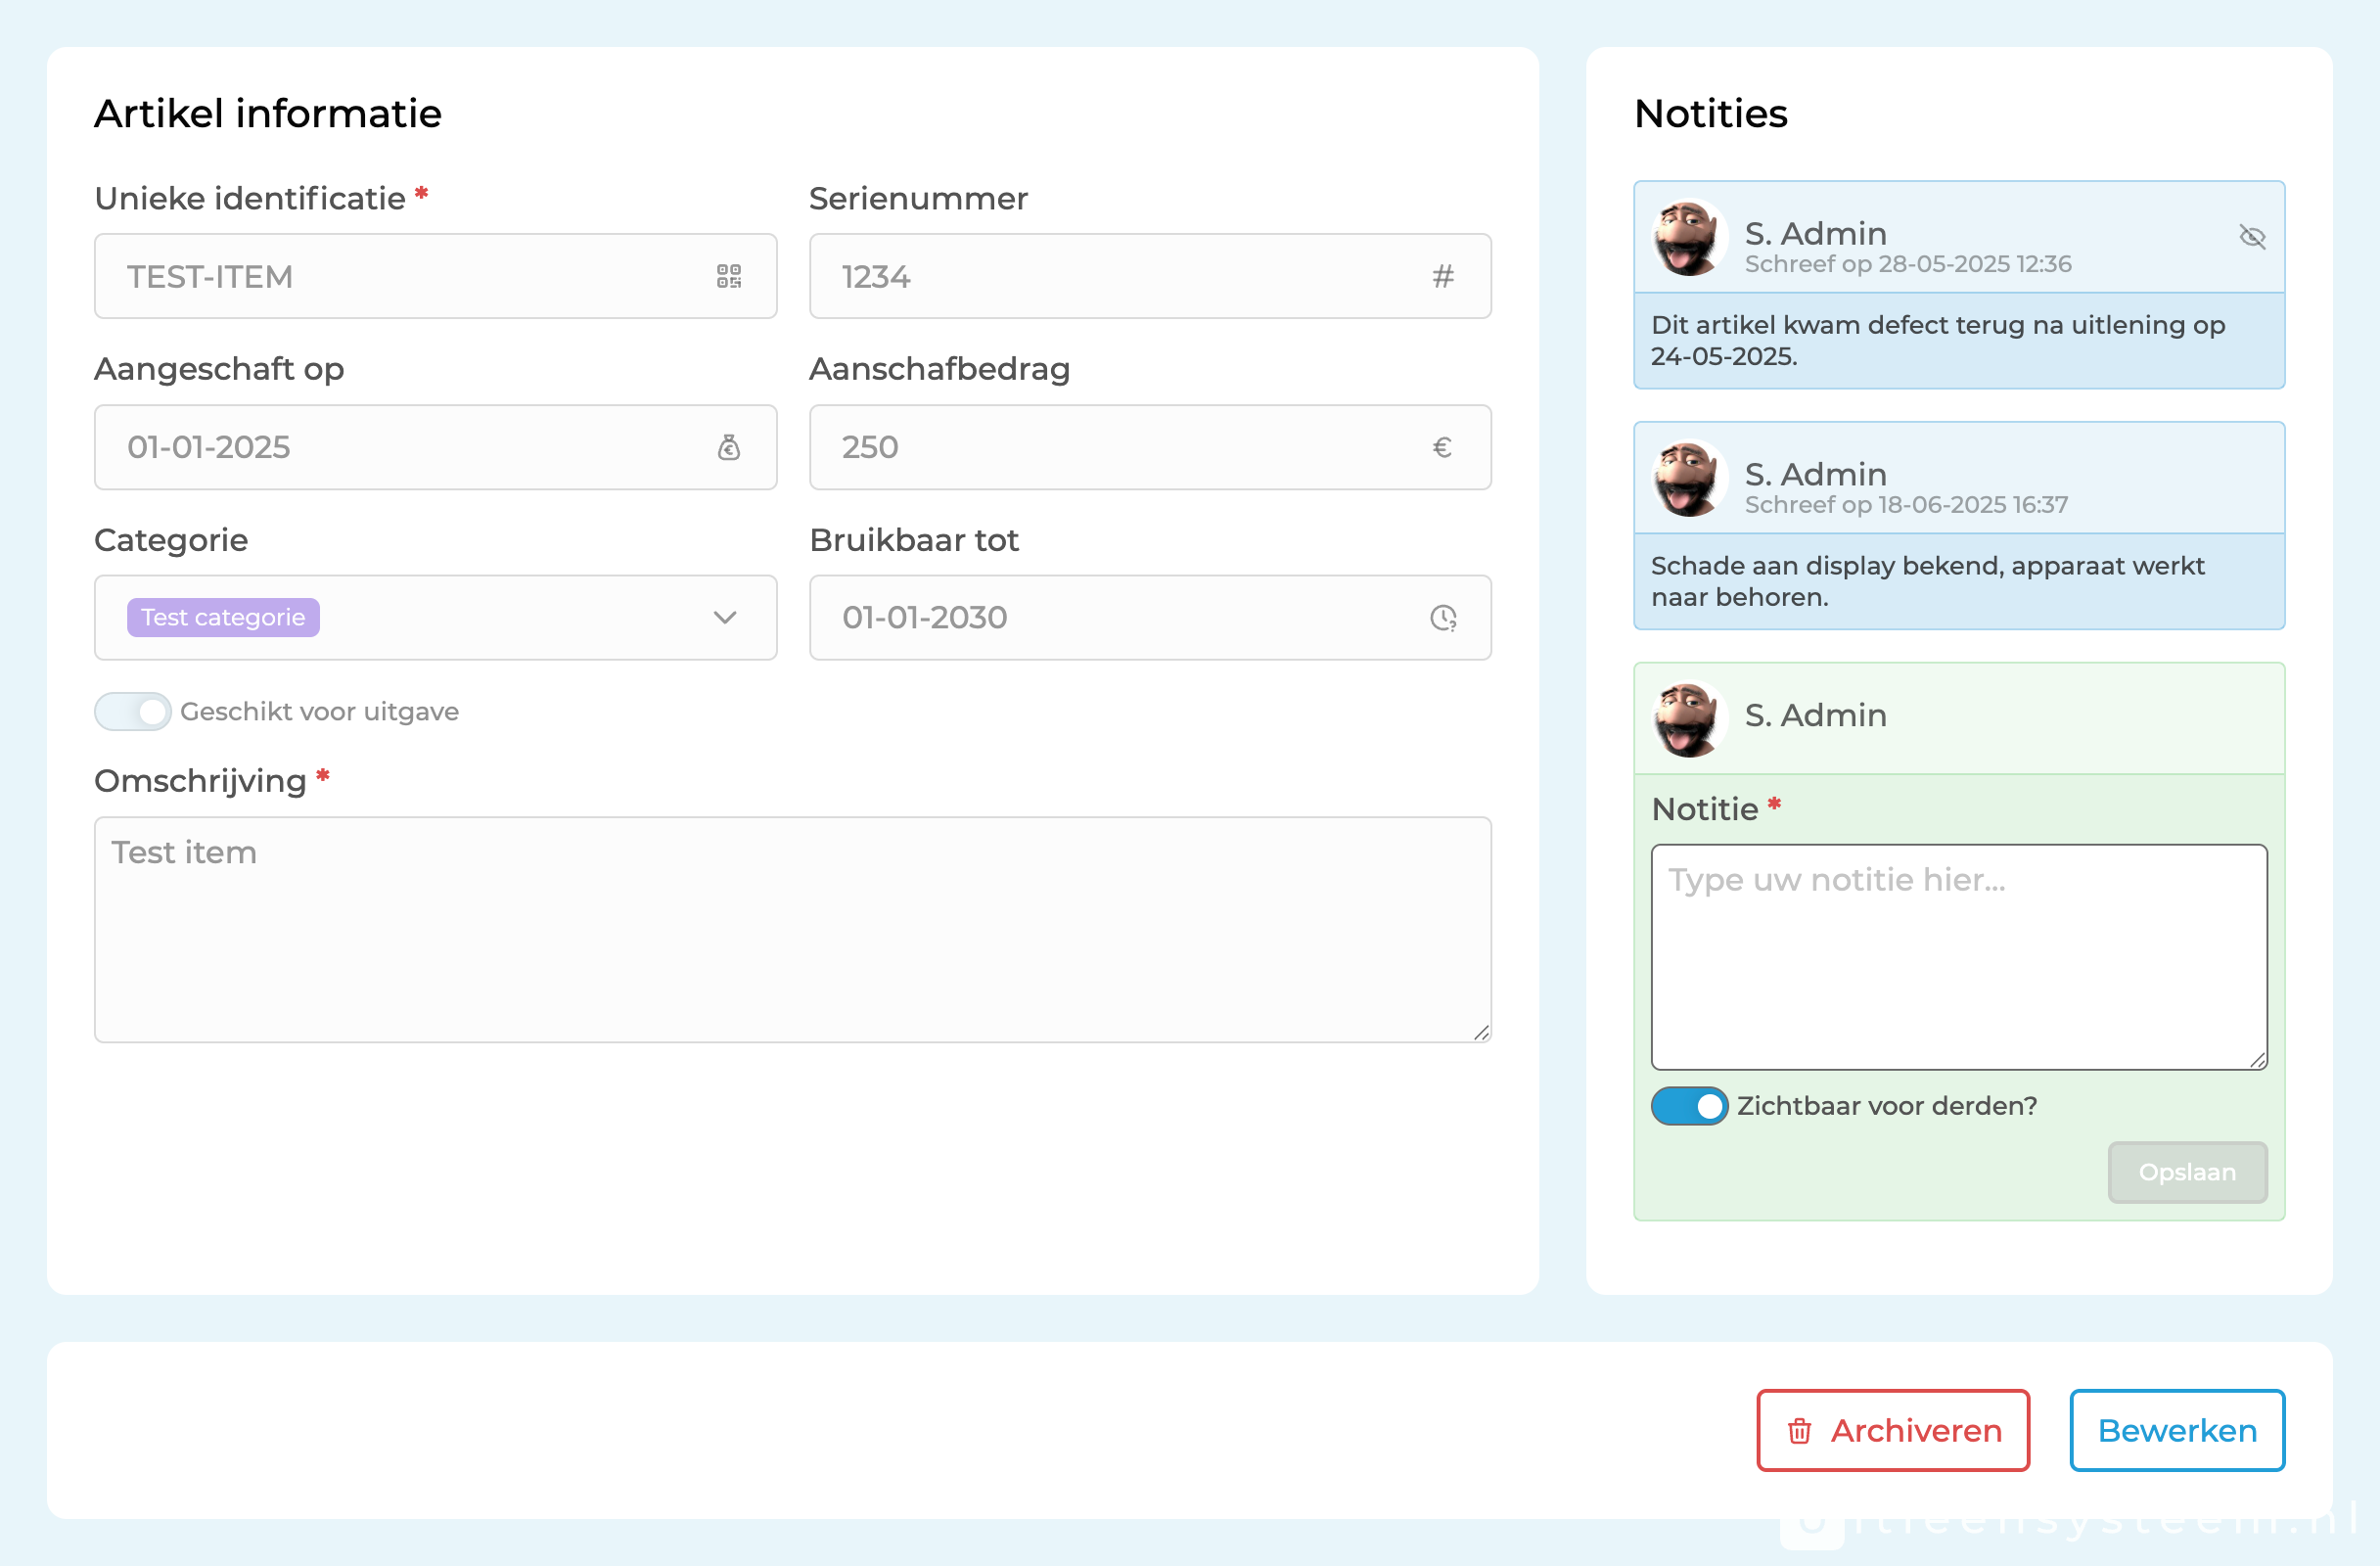The width and height of the screenshot is (2380, 1566).
Task: Click the Bewerken button
Action: (2177, 1431)
